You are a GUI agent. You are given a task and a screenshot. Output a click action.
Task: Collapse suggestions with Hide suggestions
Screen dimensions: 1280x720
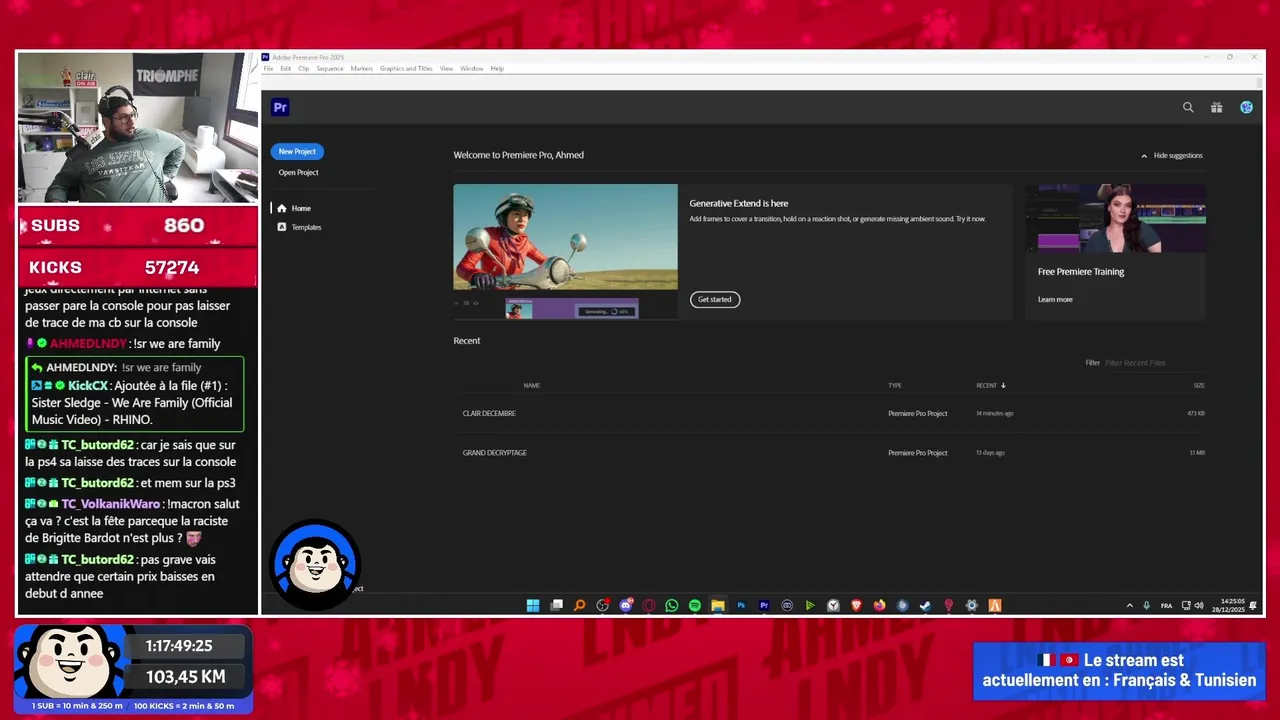[1171, 155]
